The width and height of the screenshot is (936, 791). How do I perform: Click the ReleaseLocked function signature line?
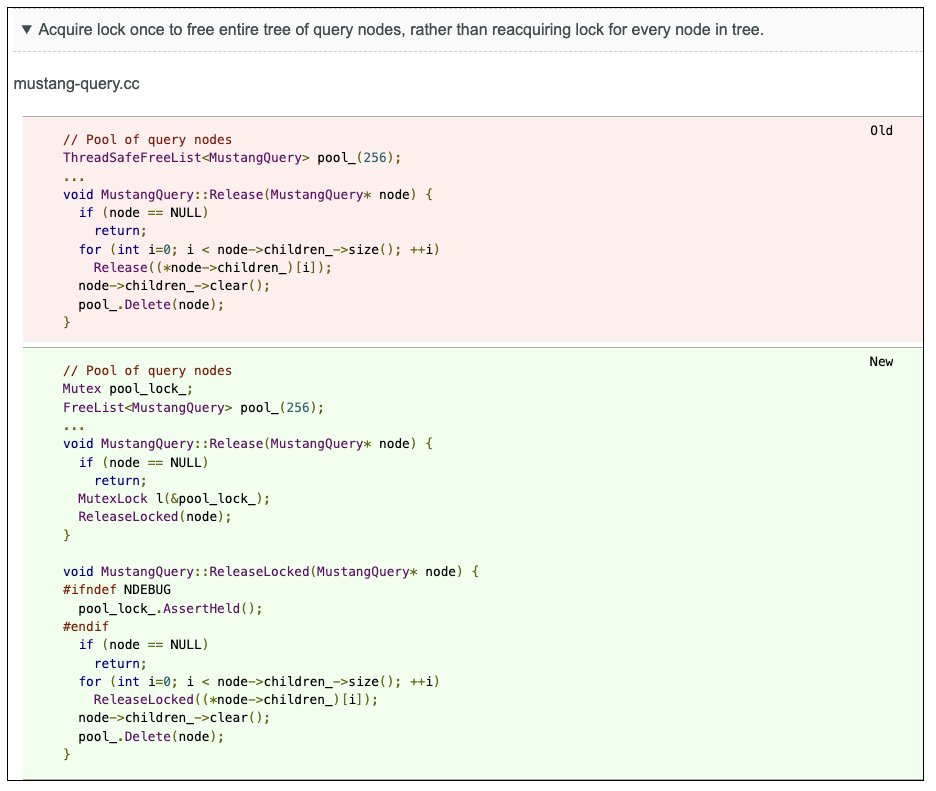coord(272,571)
